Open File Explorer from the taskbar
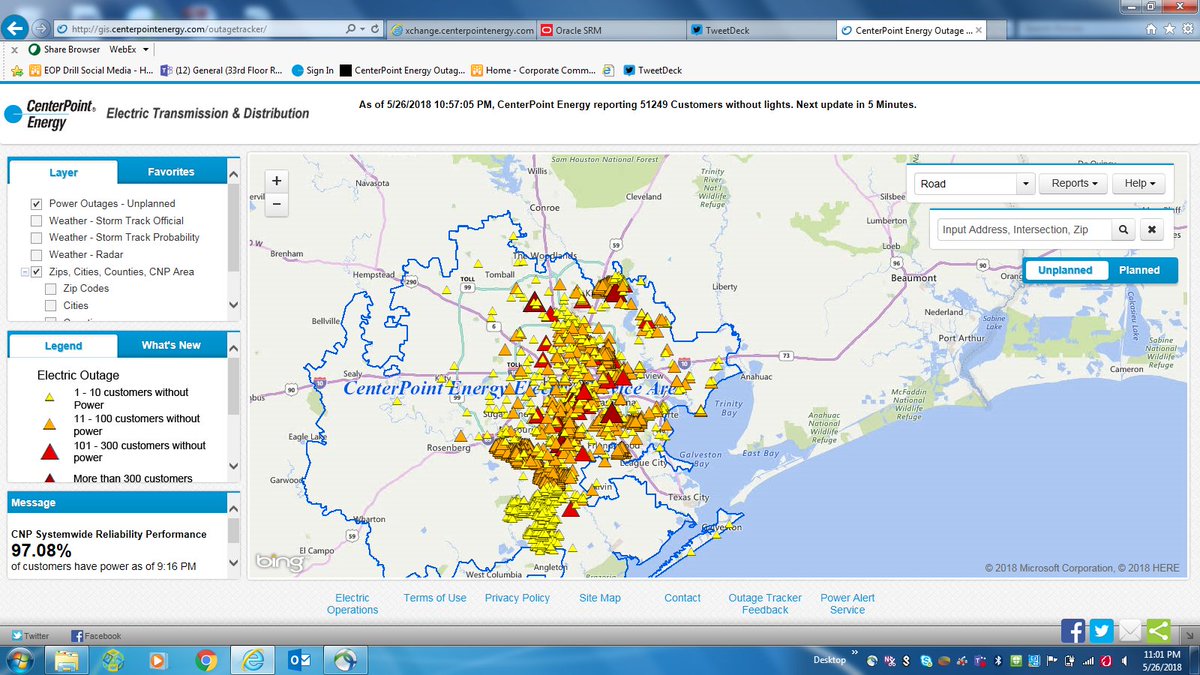Screen dimensions: 1200x675 (67, 660)
